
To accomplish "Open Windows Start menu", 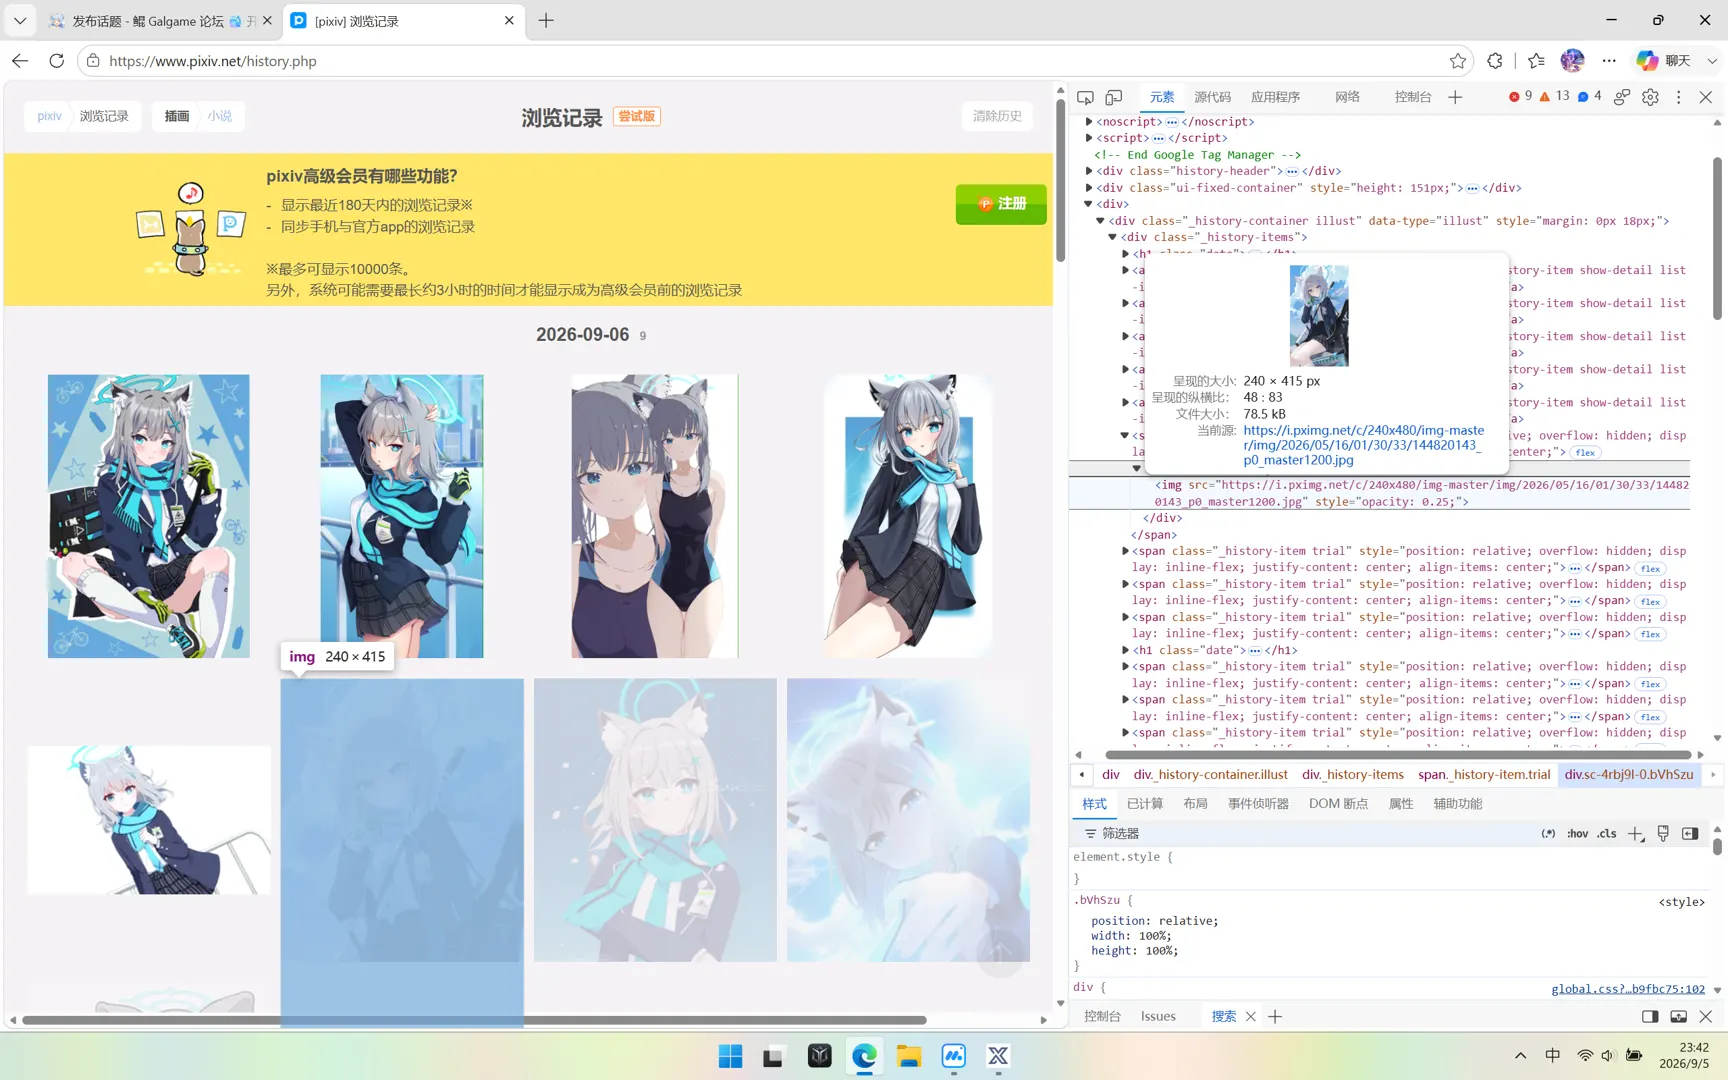I will (x=731, y=1056).
